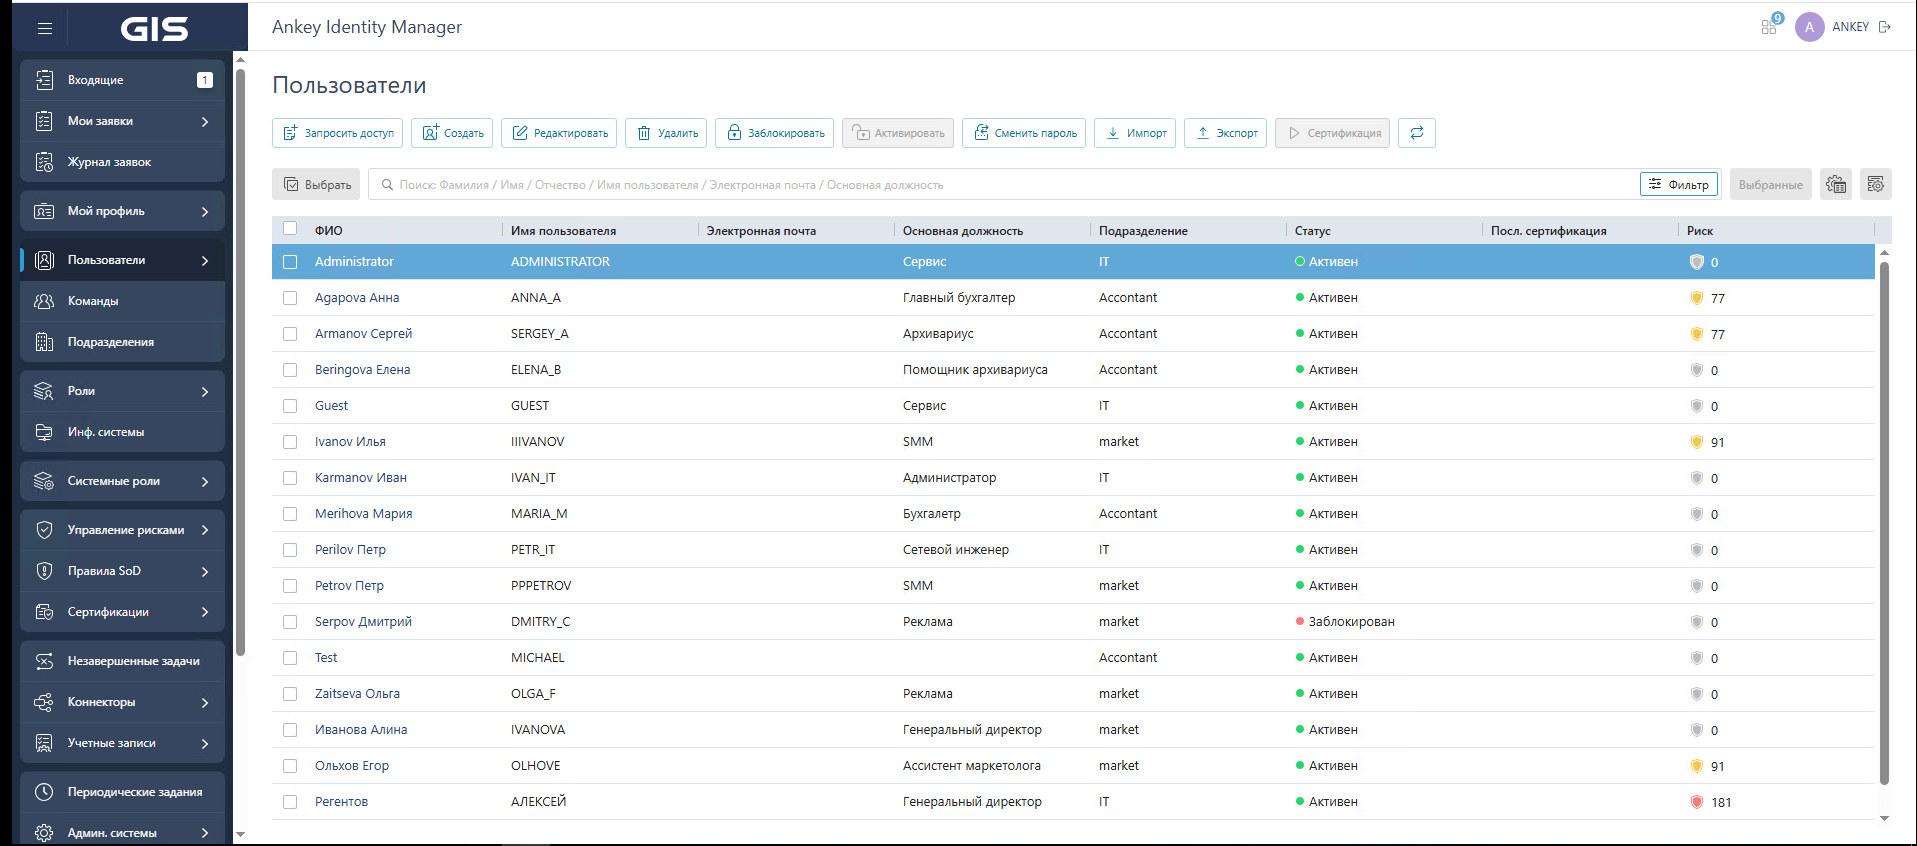Check the Administrator row checkbox
This screenshot has width=1917, height=846.
pos(290,262)
